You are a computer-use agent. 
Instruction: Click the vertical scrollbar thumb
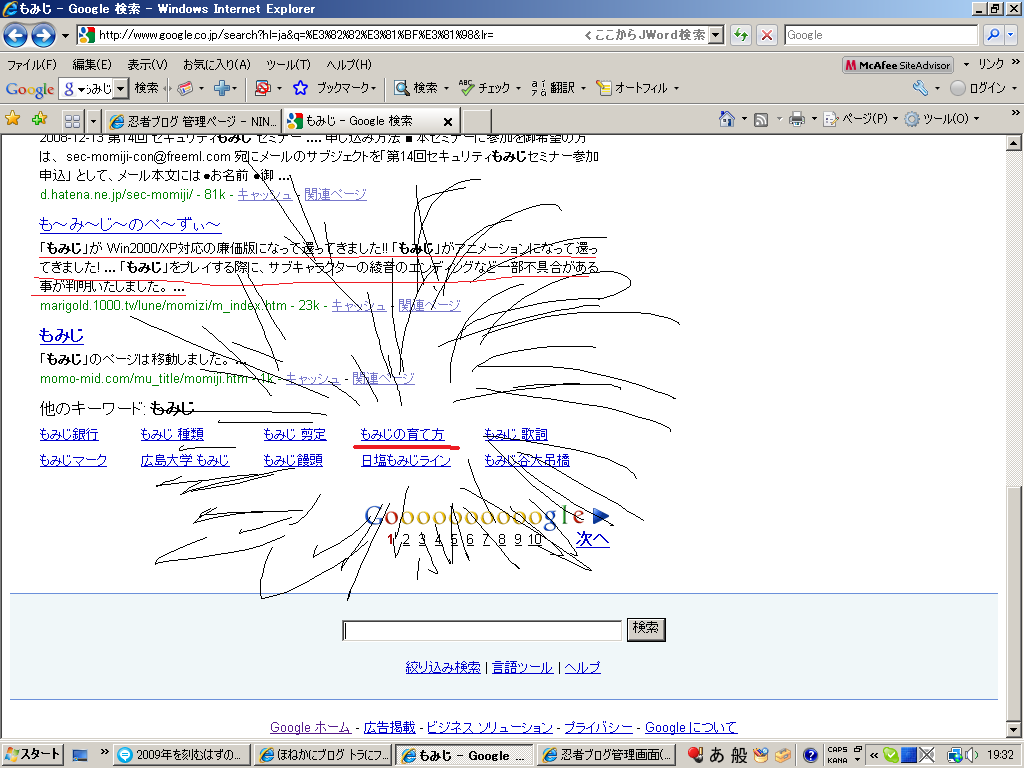point(1013,601)
